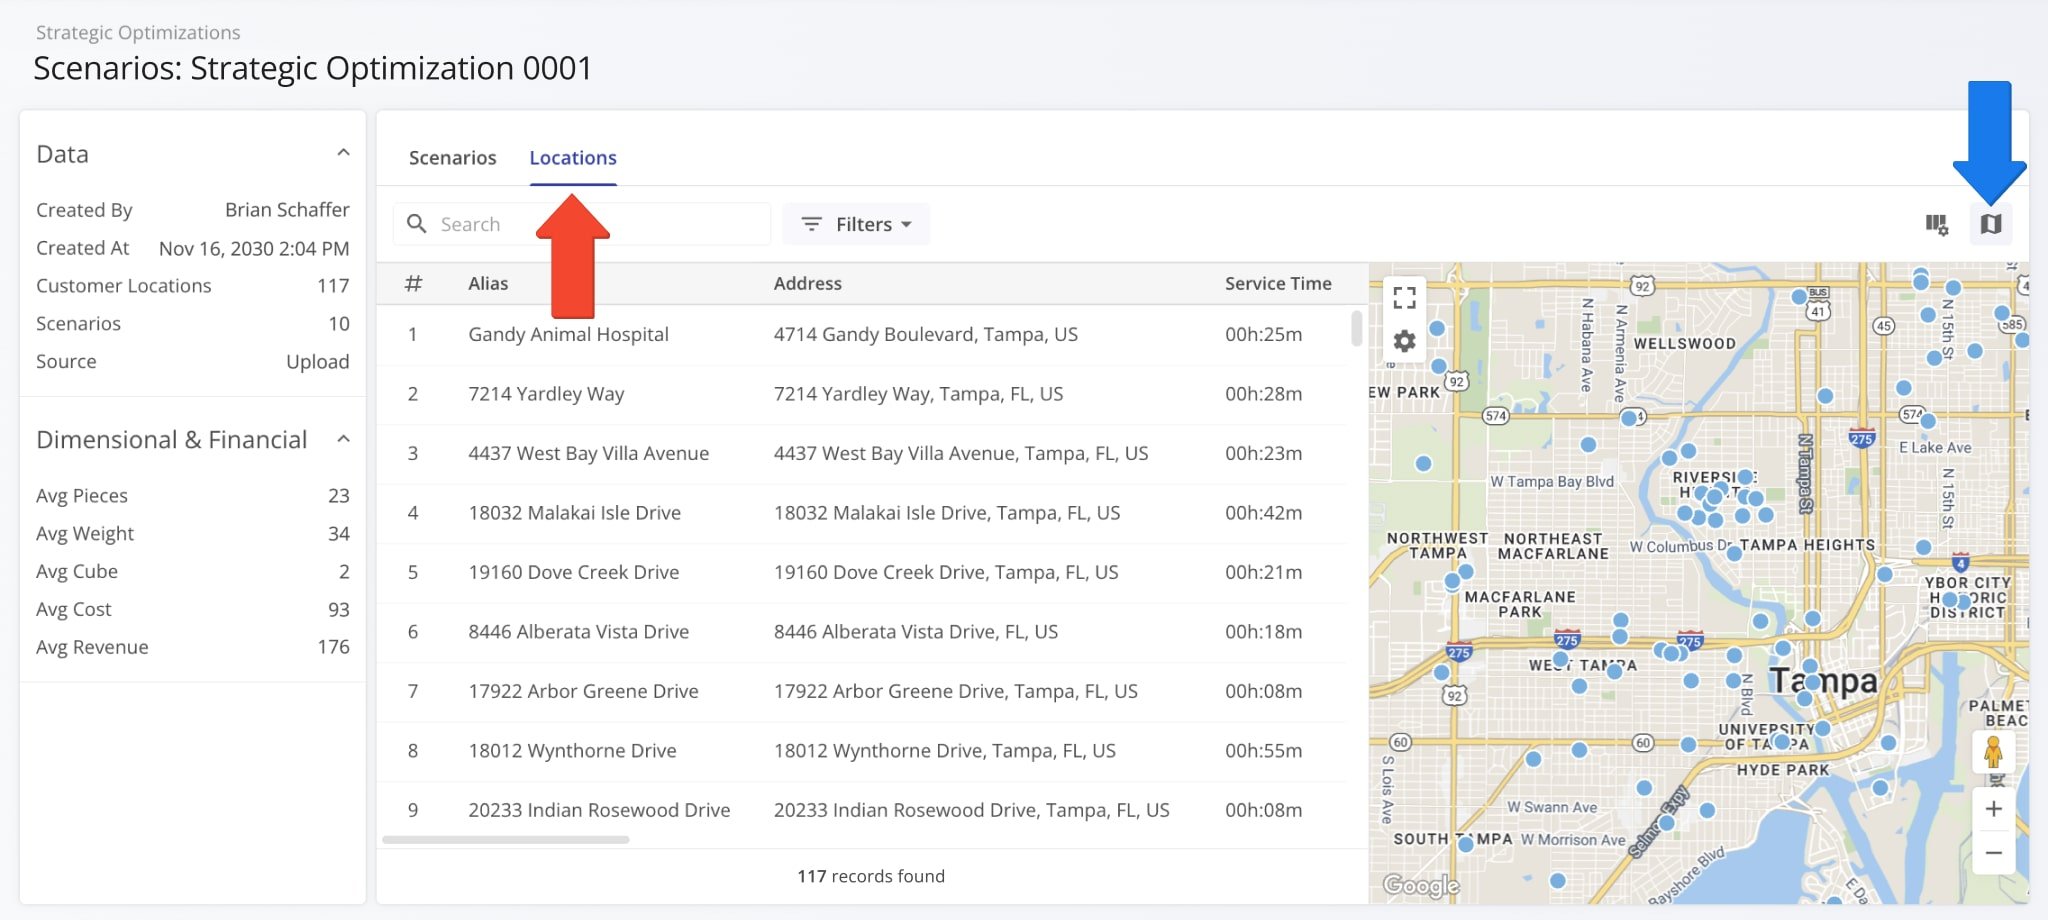Image resolution: width=2048 pixels, height=920 pixels.
Task: Open the map settings gear
Action: (1406, 341)
